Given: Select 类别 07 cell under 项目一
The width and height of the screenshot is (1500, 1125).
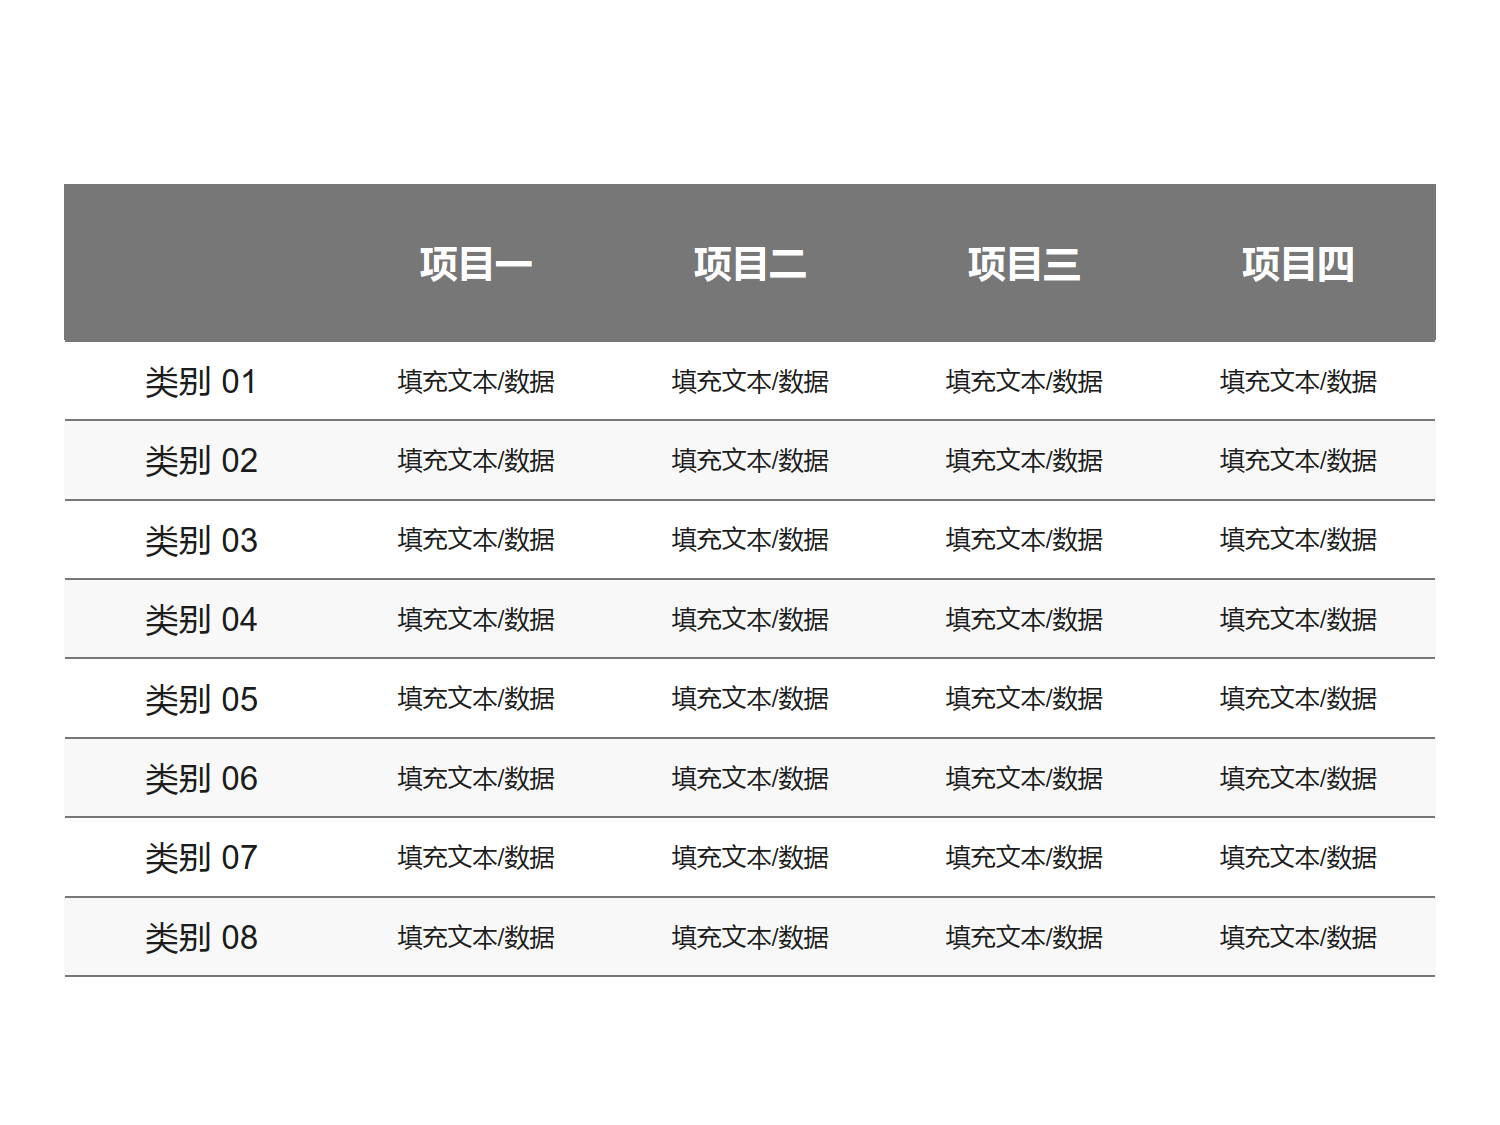Looking at the screenshot, I should [x=476, y=857].
